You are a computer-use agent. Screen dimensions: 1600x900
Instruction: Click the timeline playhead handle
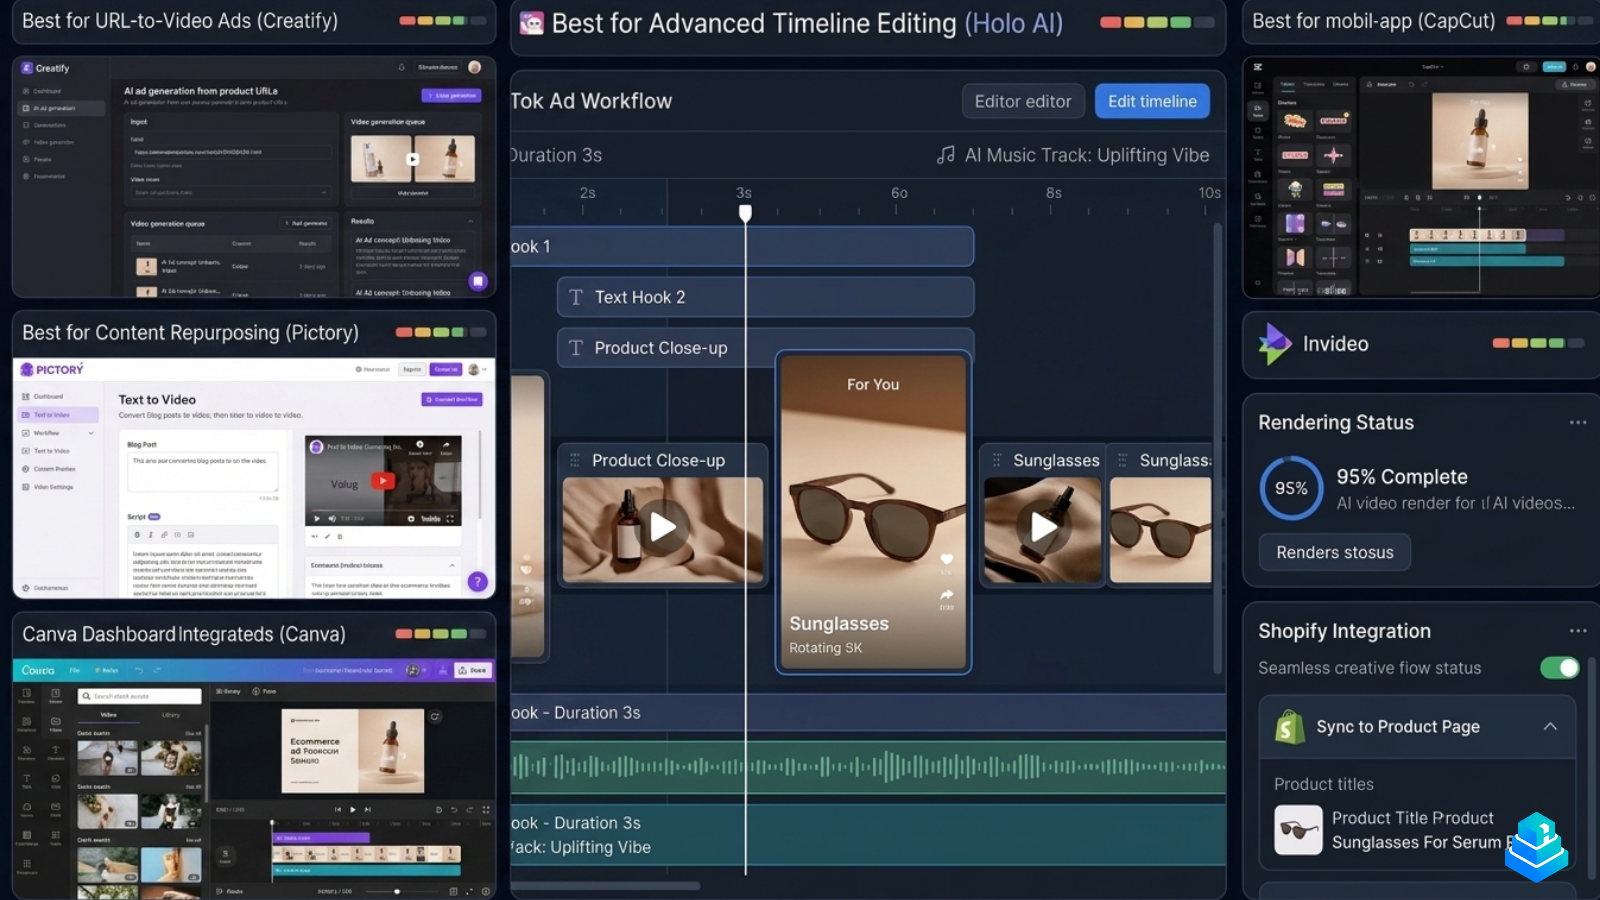point(745,213)
